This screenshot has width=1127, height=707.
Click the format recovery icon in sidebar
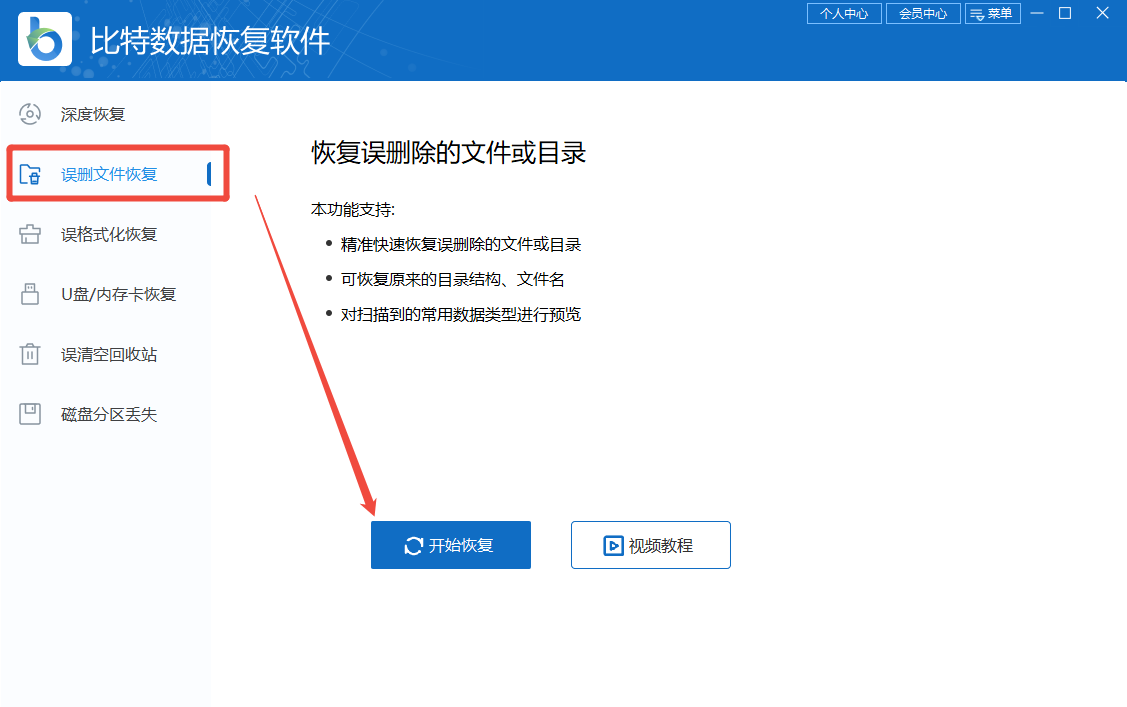click(30, 235)
